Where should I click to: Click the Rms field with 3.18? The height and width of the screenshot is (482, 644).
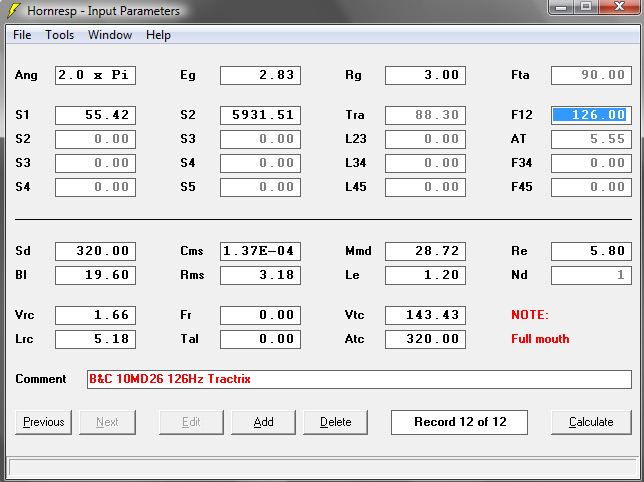tap(260, 275)
